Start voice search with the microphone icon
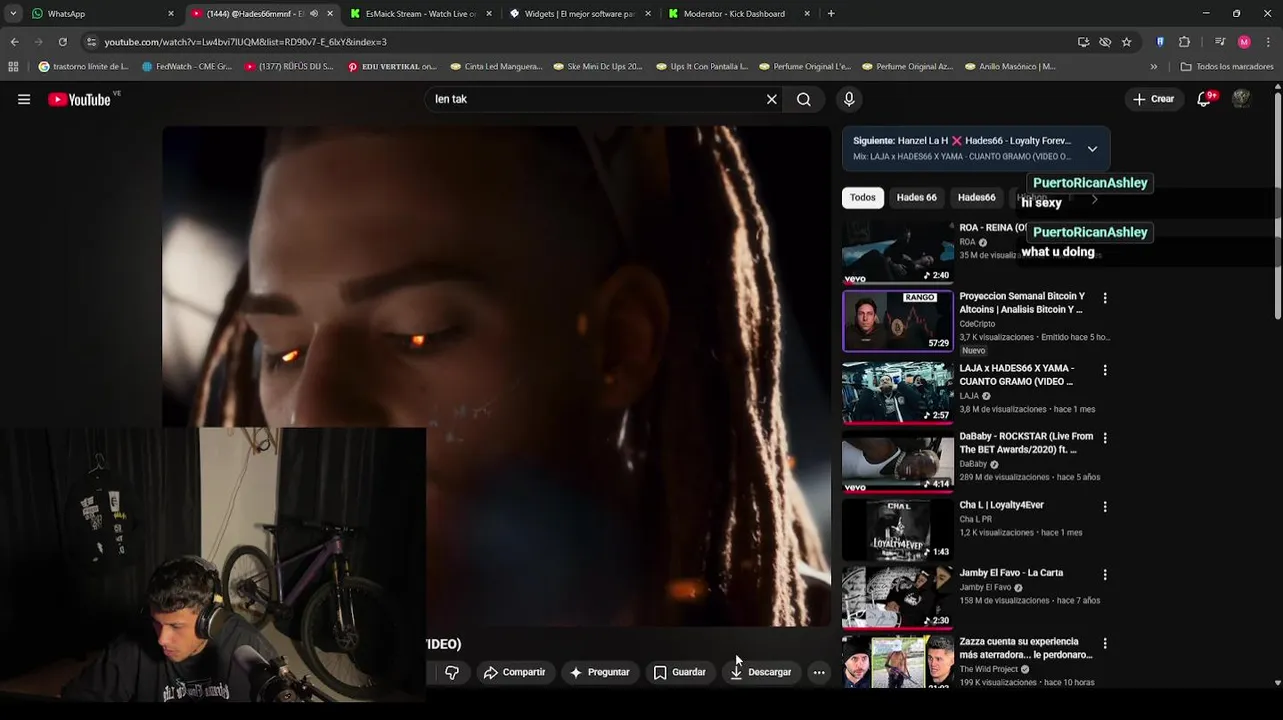The height and width of the screenshot is (720, 1283). 849,99
